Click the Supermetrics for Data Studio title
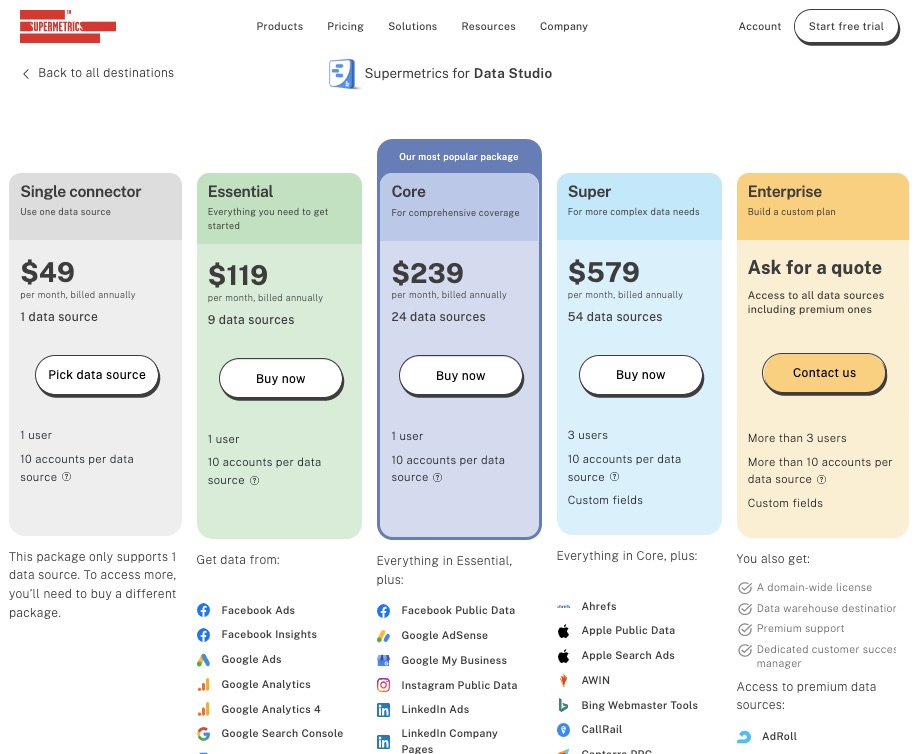 tap(458, 73)
